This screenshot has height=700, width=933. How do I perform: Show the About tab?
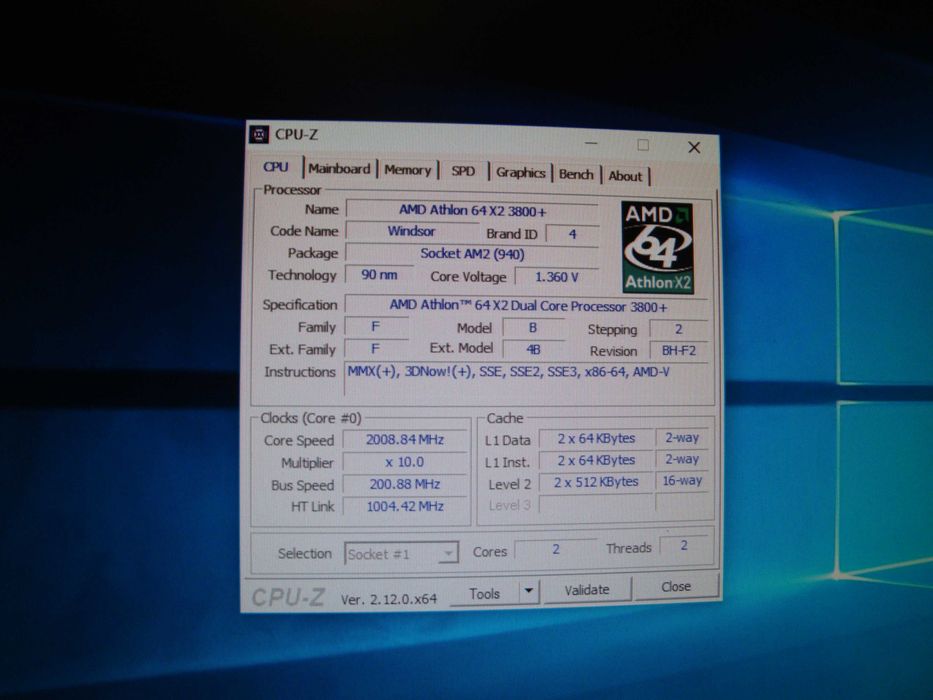625,176
